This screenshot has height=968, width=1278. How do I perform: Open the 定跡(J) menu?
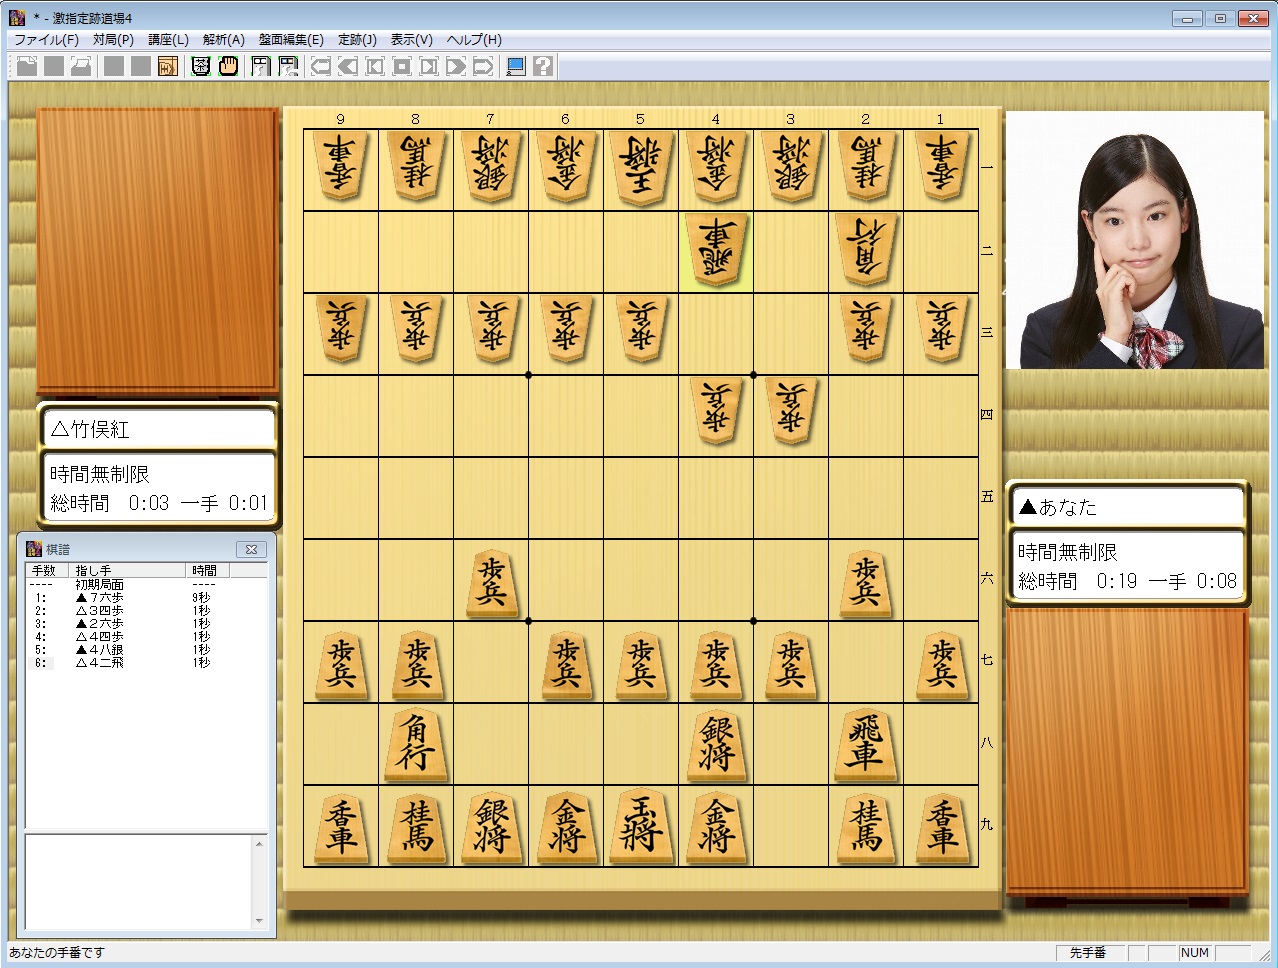pos(357,40)
